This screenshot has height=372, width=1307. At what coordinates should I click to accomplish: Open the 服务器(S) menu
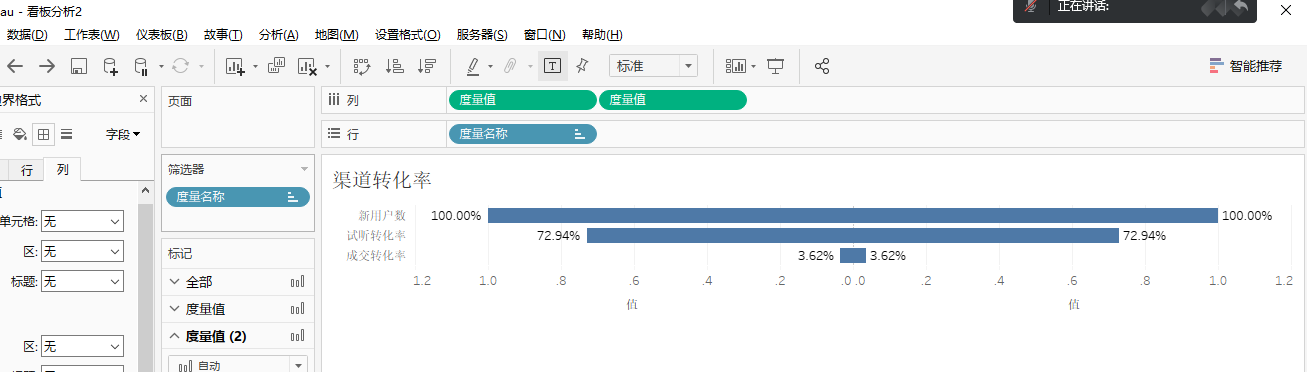coord(481,35)
